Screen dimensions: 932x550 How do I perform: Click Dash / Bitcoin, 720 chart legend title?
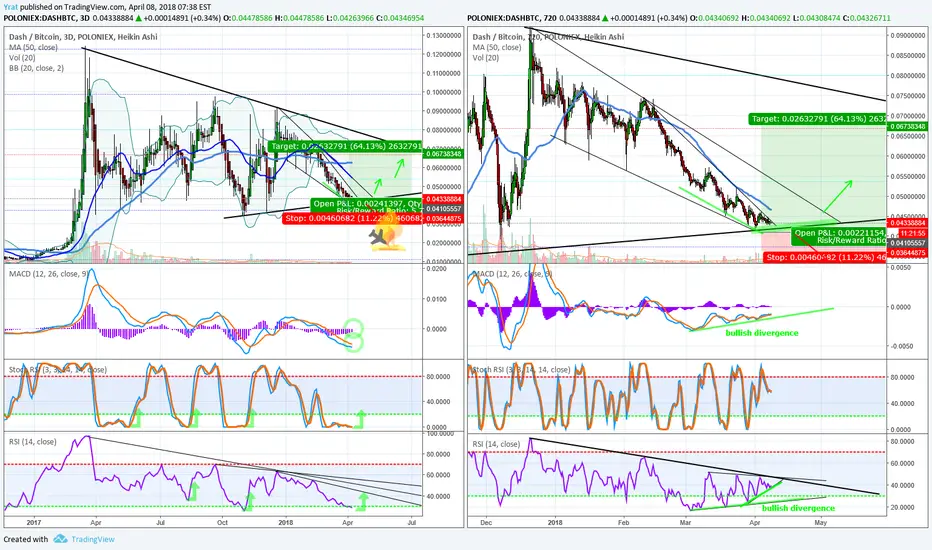click(x=548, y=37)
